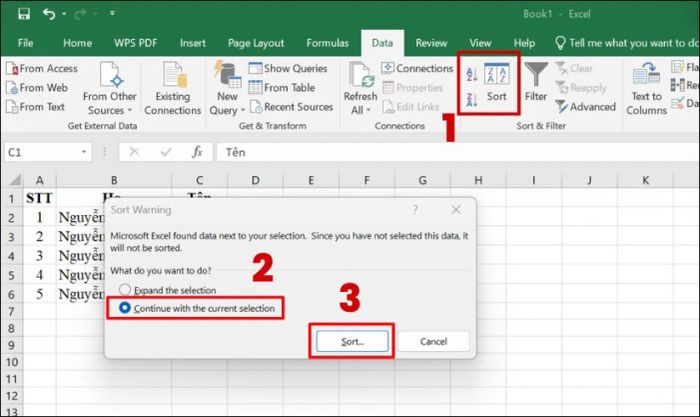Open the File tab
This screenshot has width=700, height=417.
[25, 43]
